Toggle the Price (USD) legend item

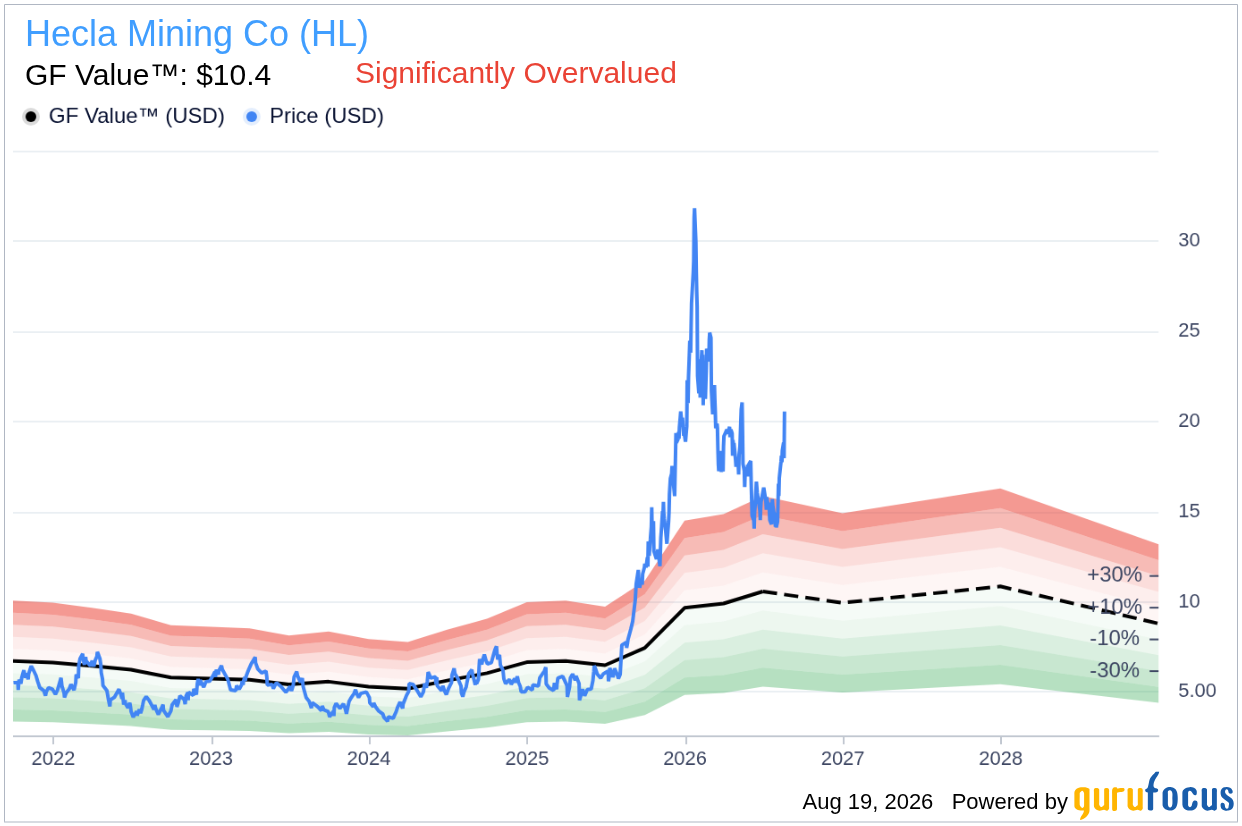(x=314, y=116)
